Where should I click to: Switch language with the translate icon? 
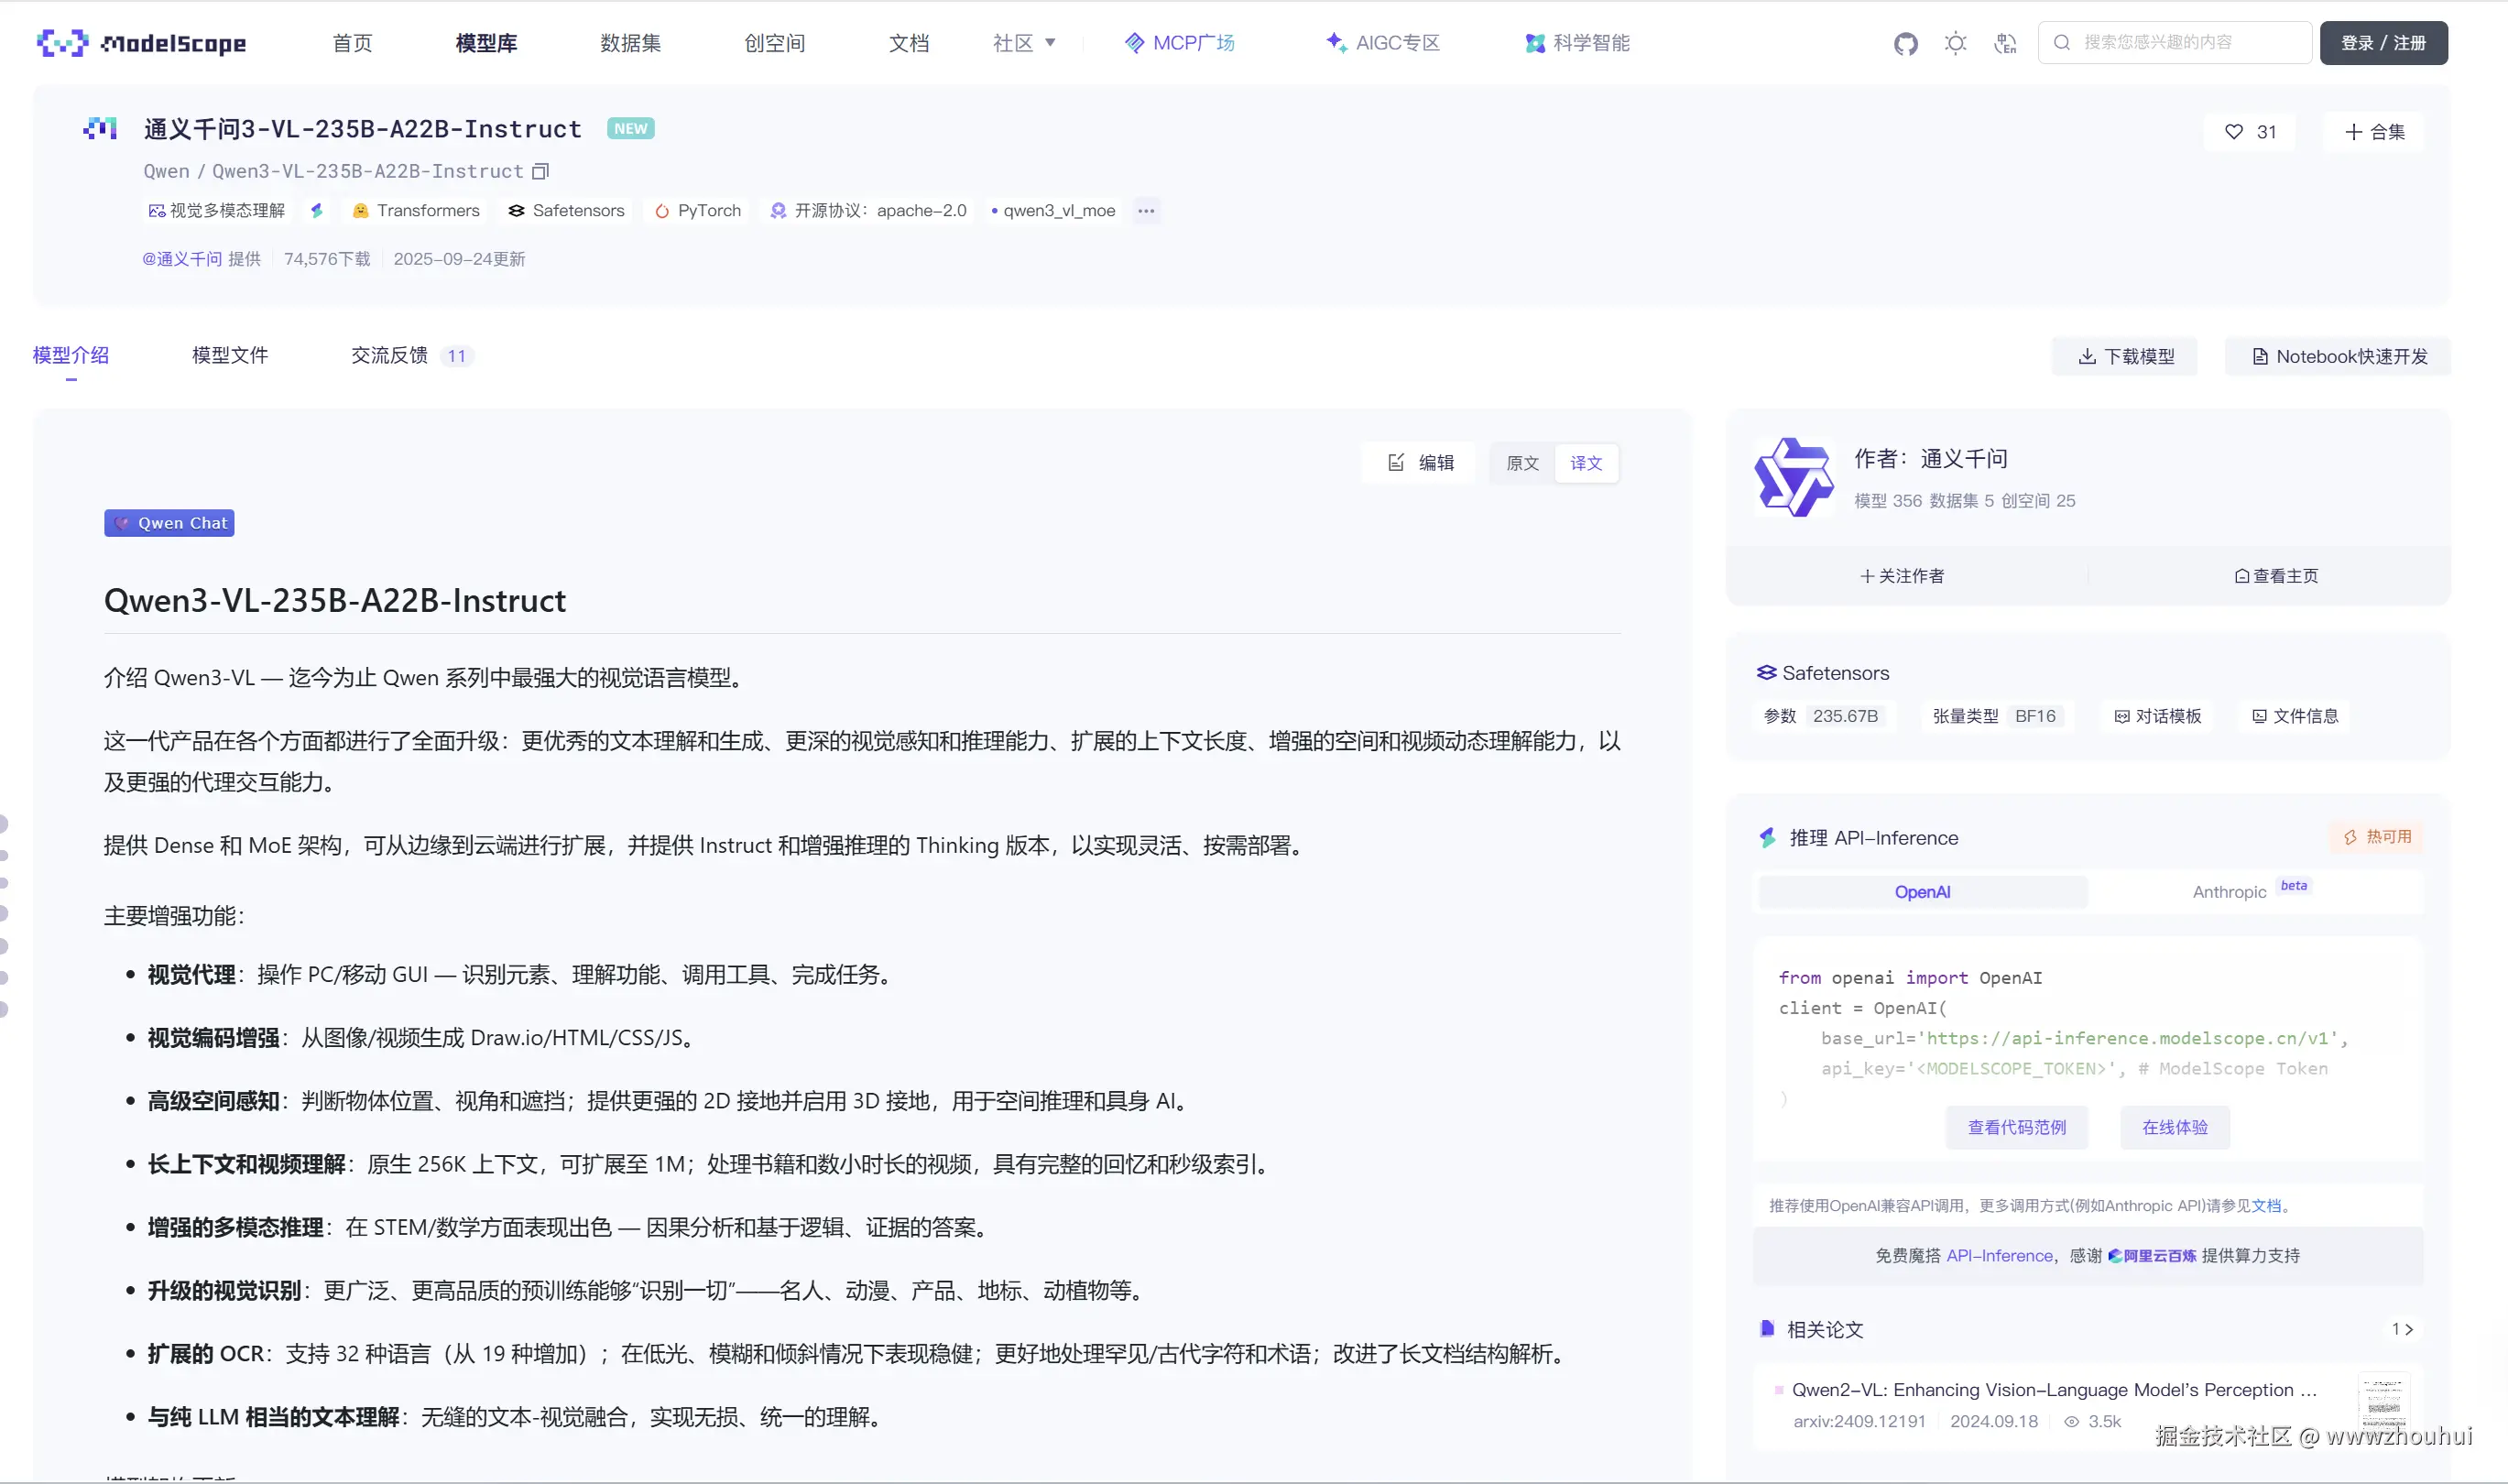pyautogui.click(x=2005, y=43)
